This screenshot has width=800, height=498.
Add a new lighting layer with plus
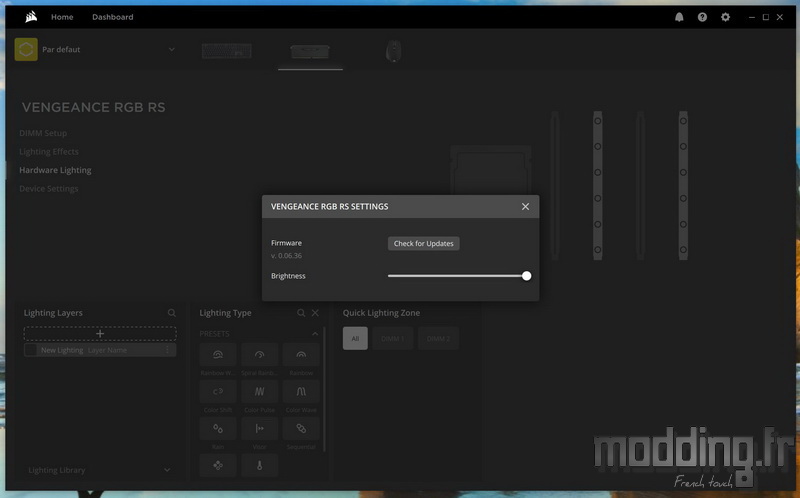tap(100, 334)
